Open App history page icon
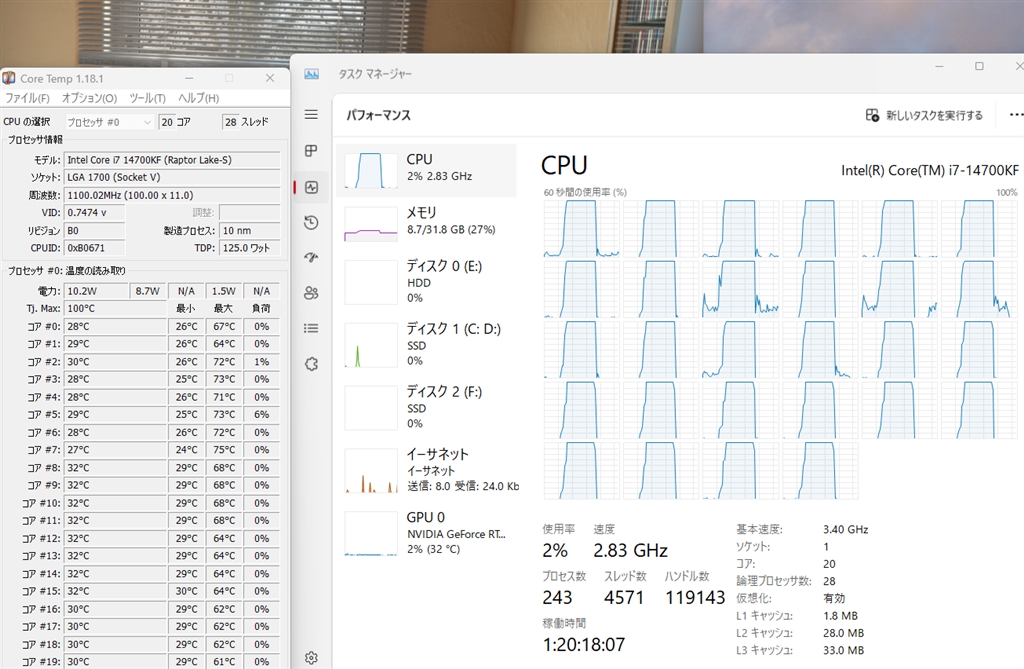This screenshot has width=1024, height=669. tap(312, 223)
